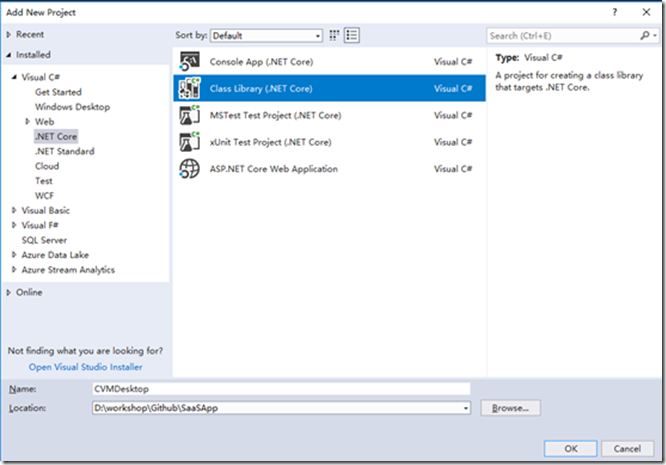Choose Console App (.NET Core) template name
Viewport: 666px width, 465px height.
click(261, 62)
